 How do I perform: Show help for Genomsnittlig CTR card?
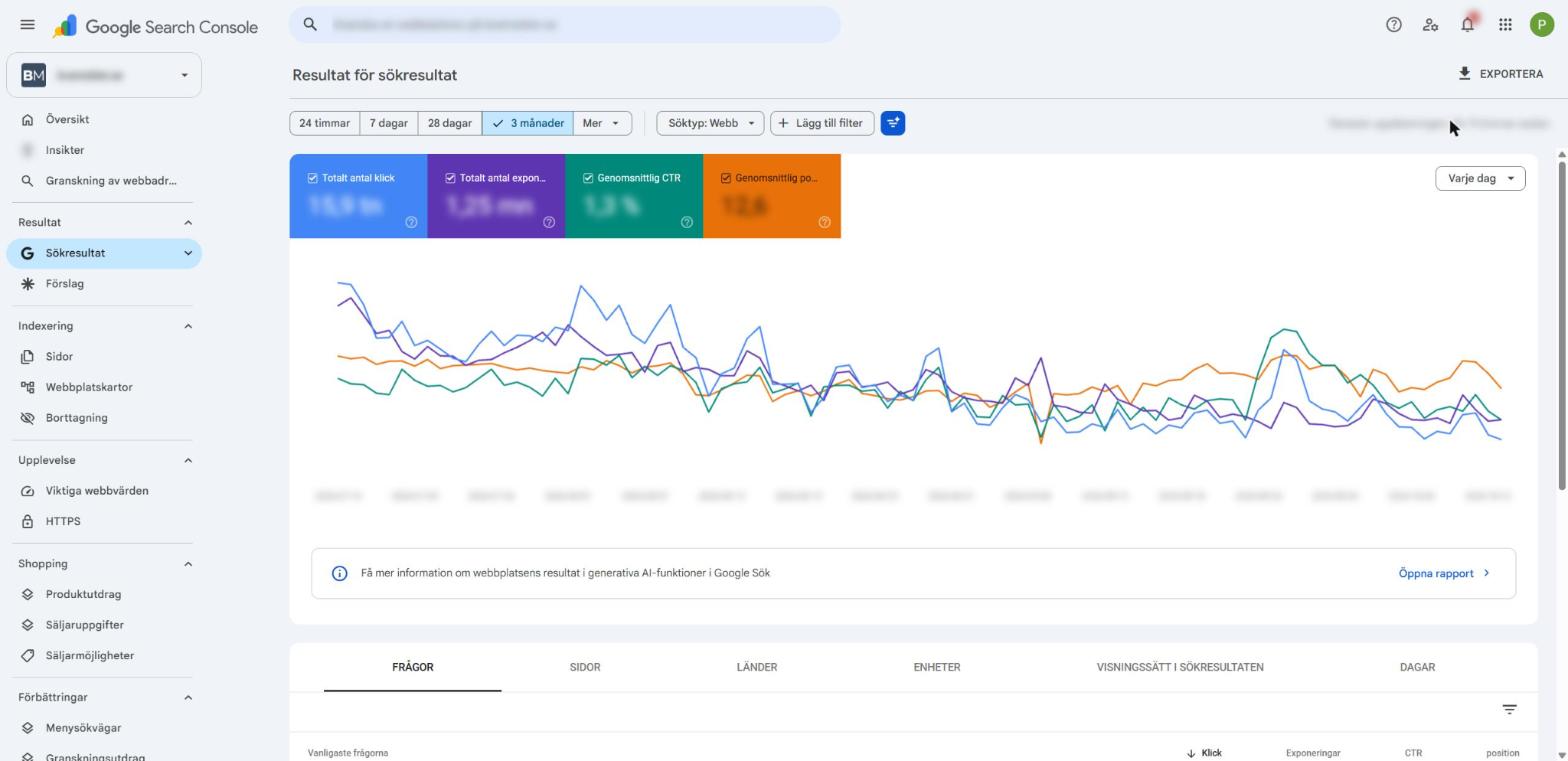click(x=686, y=222)
